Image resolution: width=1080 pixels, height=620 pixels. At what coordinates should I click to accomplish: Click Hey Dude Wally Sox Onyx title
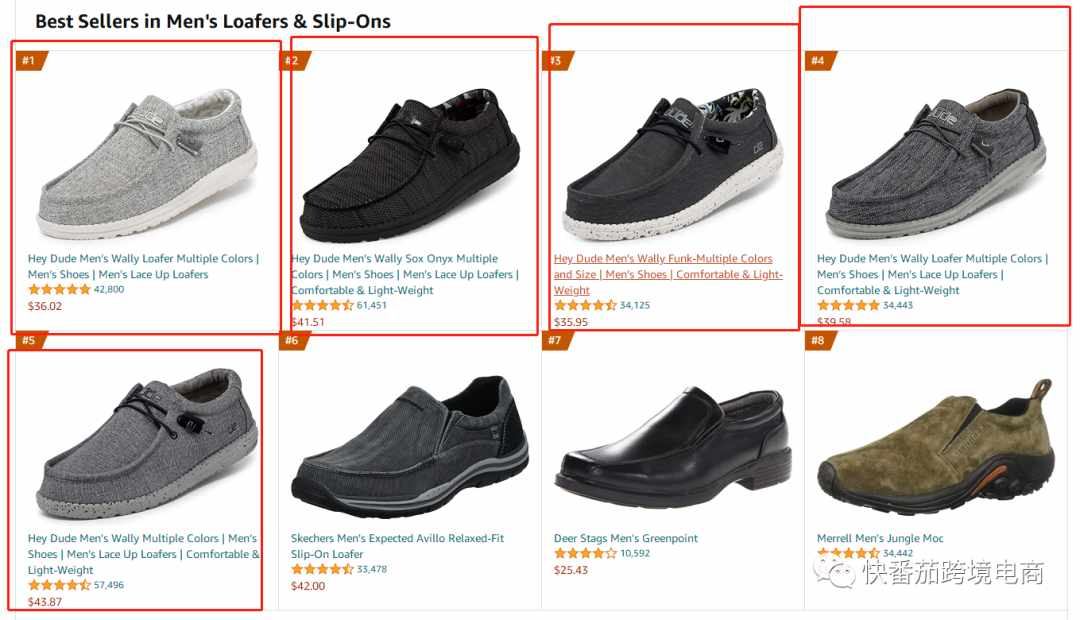click(x=404, y=274)
